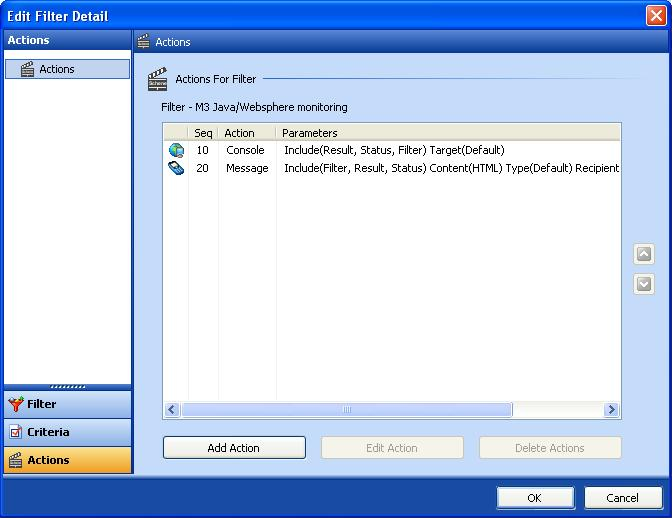
Task: Click the clapperboard icon in Actions tree item
Action: 27,69
